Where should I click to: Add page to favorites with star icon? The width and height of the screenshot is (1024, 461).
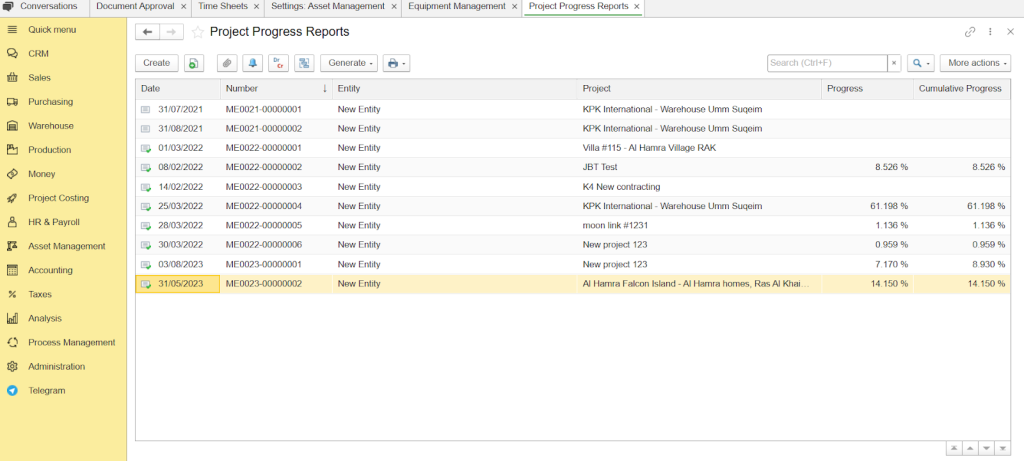(198, 32)
